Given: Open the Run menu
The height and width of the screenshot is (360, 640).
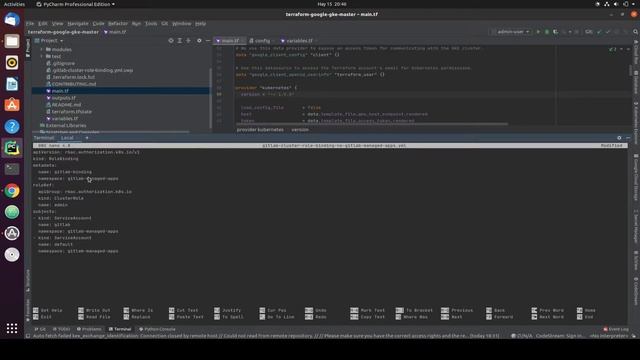Looking at the screenshot, I should pyautogui.click(x=136, y=24).
